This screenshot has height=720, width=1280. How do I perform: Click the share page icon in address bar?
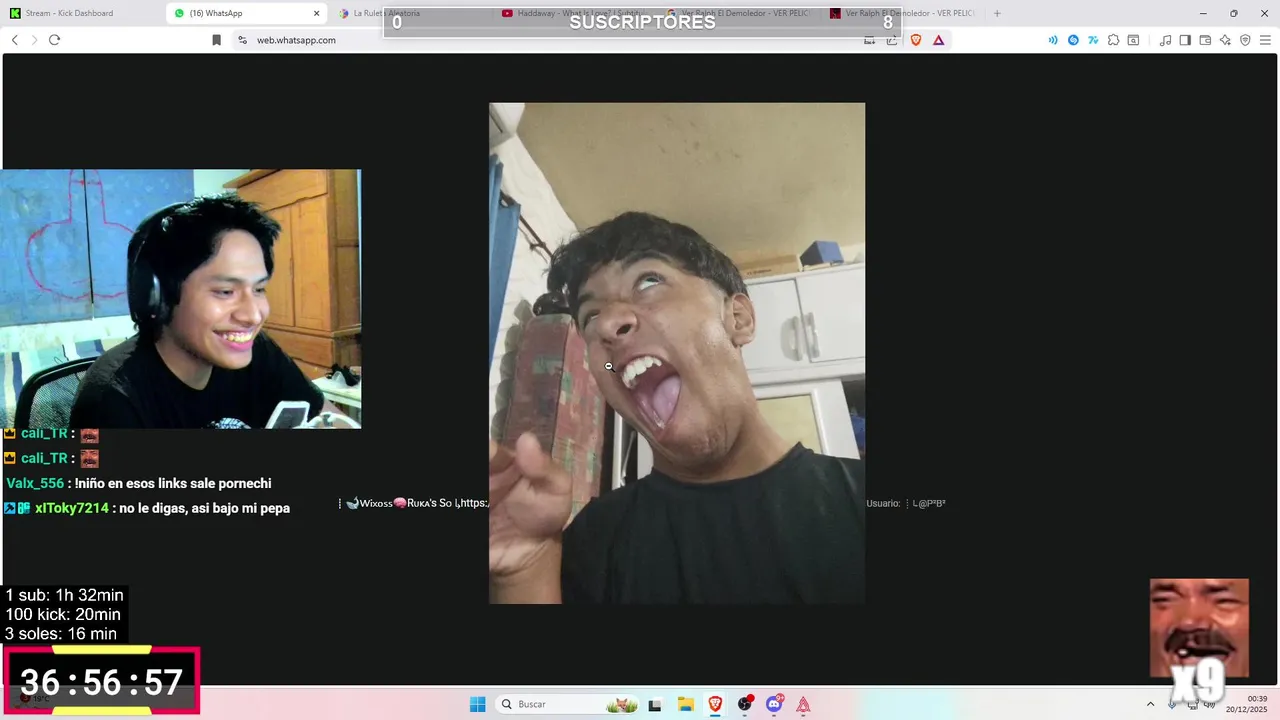[x=892, y=40]
